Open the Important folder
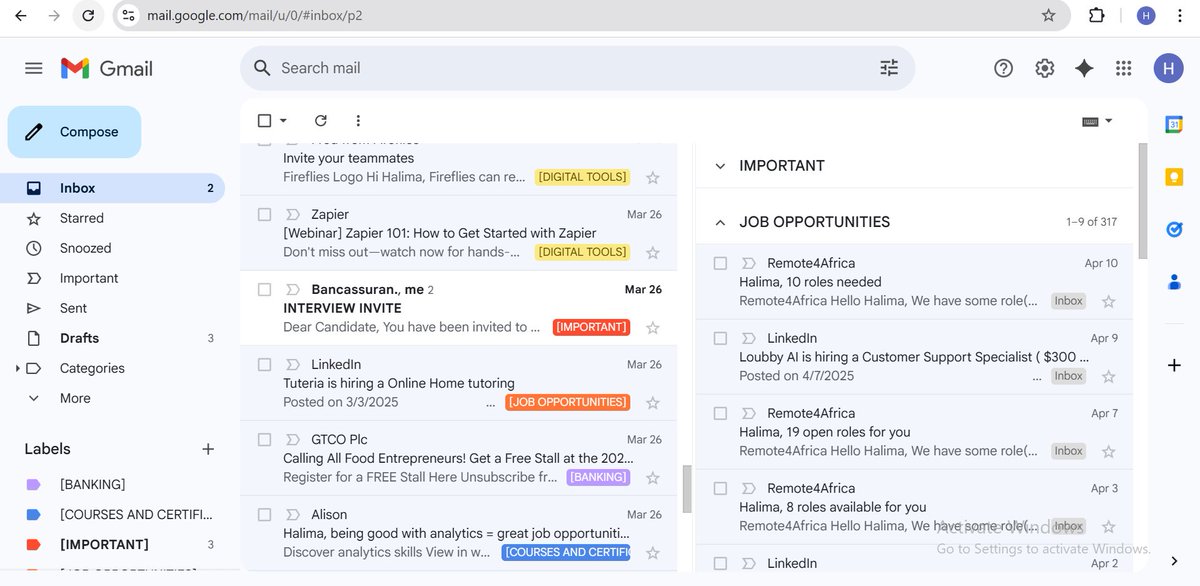The width and height of the screenshot is (1200, 586). tap(112, 278)
